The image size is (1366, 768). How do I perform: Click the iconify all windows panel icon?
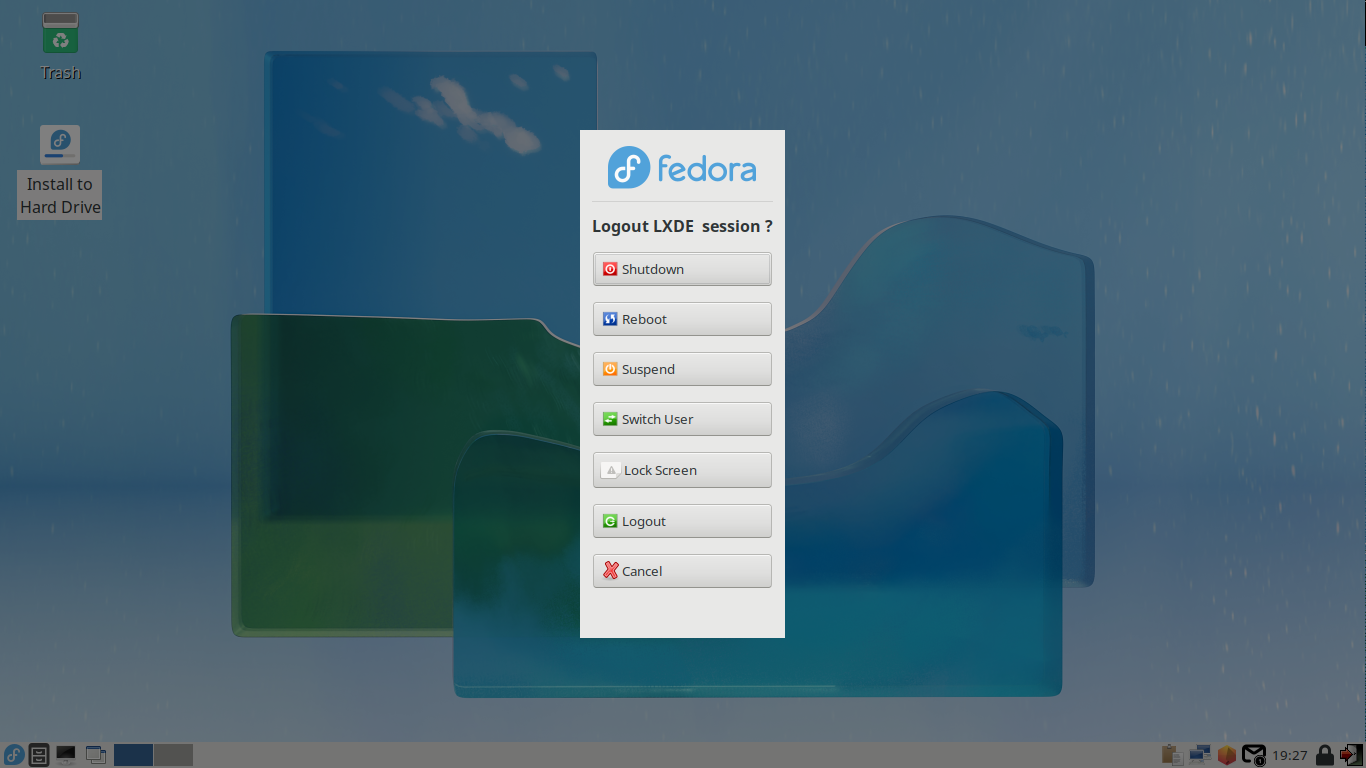(x=96, y=755)
